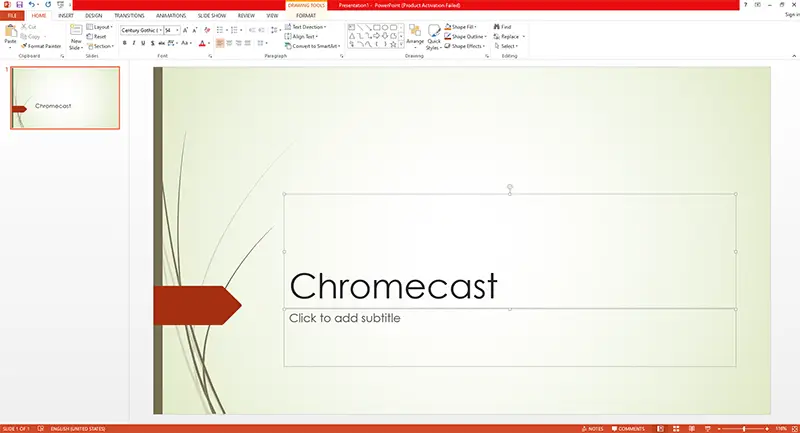Image resolution: width=800 pixels, height=433 pixels.
Task: Select the star shape in shapes gallery
Action: pyautogui.click(x=393, y=44)
